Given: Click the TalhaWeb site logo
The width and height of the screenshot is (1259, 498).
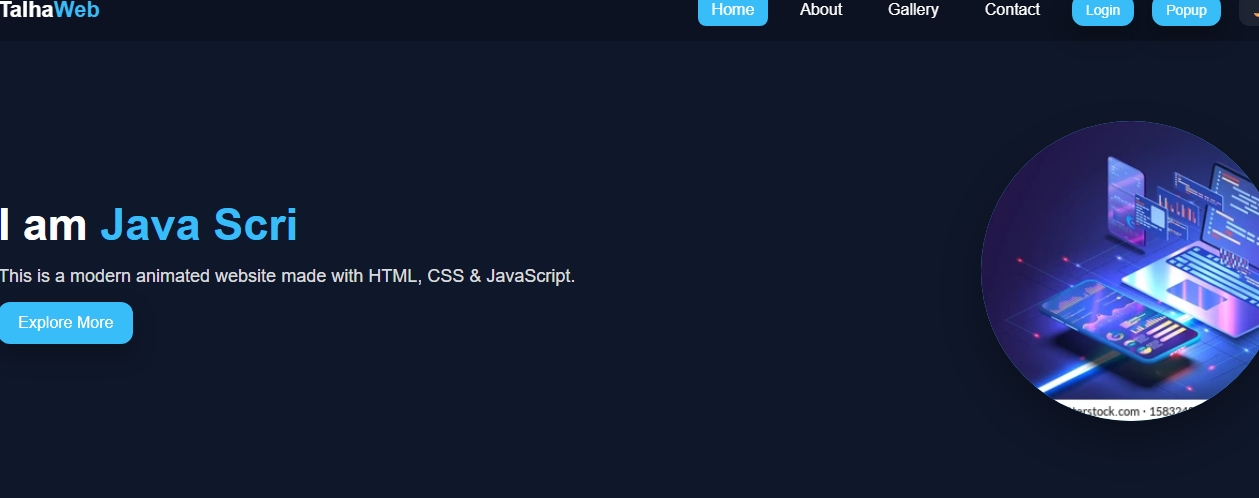Looking at the screenshot, I should tap(49, 10).
